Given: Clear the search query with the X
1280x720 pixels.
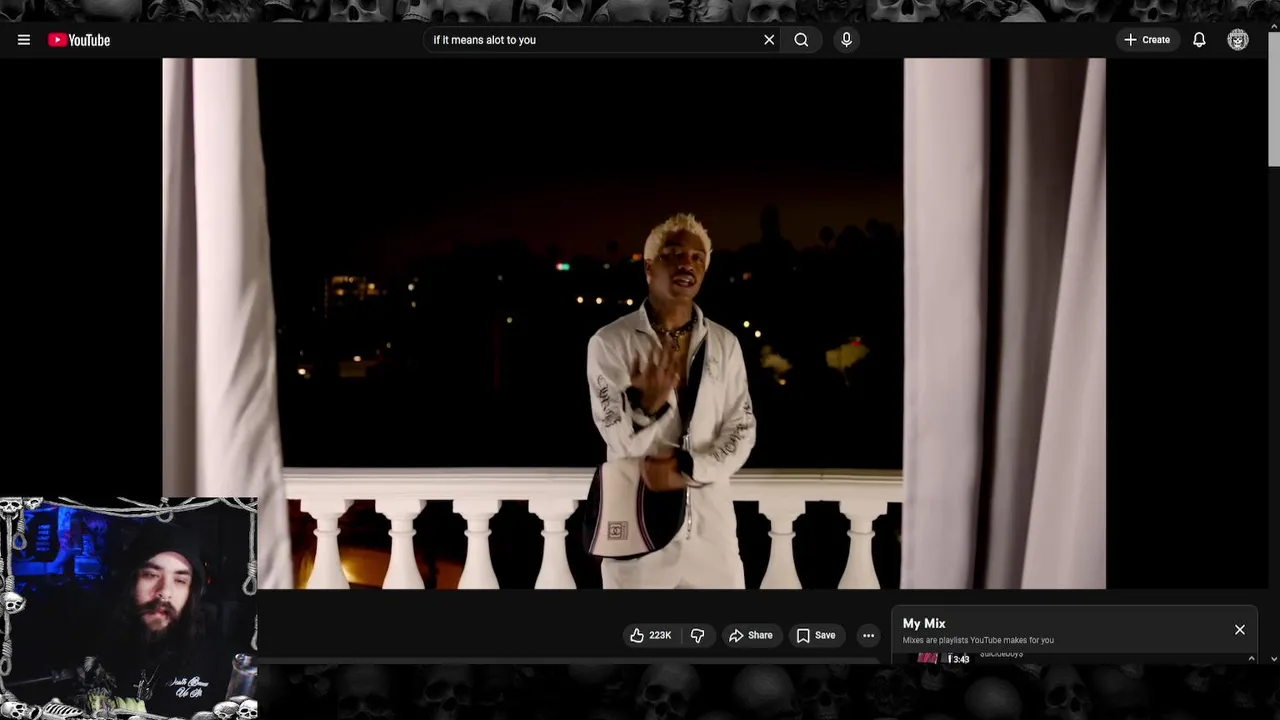Looking at the screenshot, I should (769, 40).
